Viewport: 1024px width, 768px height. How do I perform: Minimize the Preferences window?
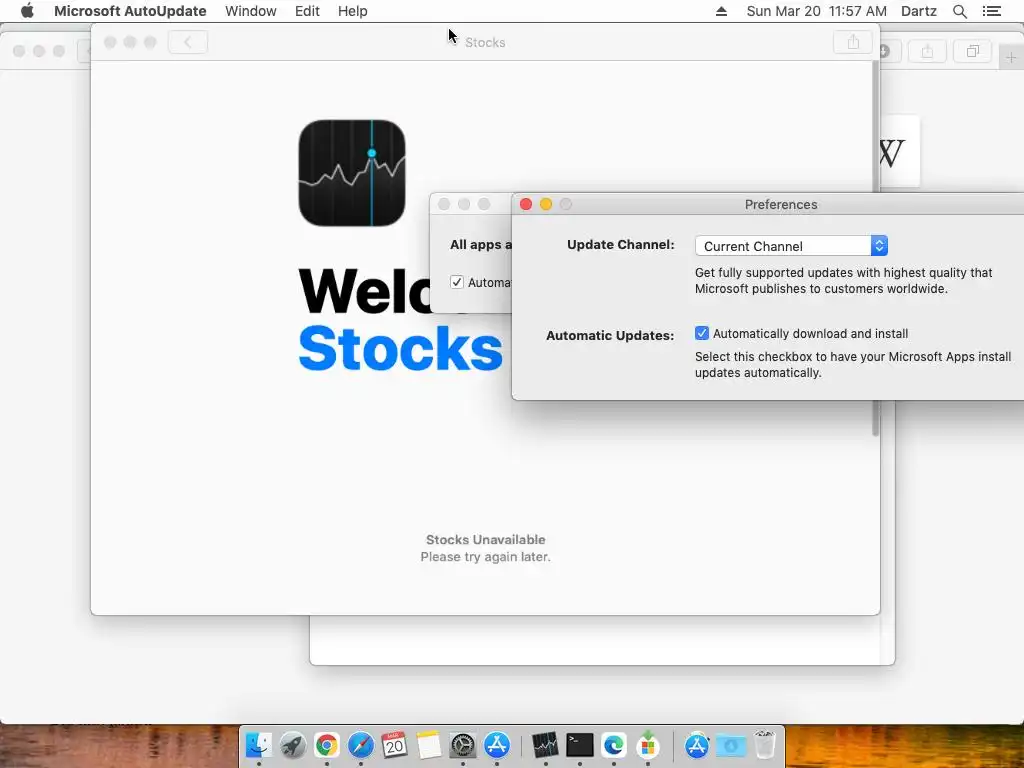click(546, 204)
